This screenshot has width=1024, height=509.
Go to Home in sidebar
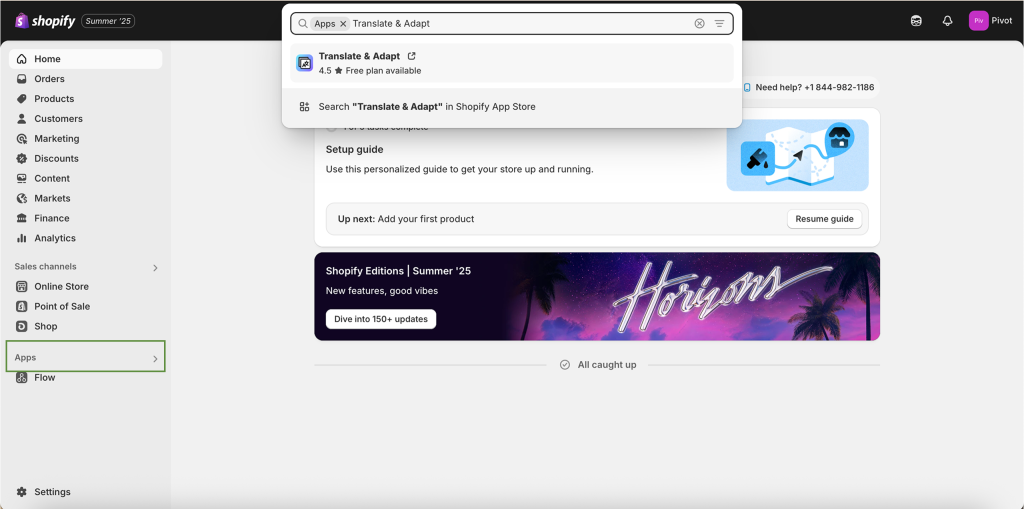click(86, 59)
